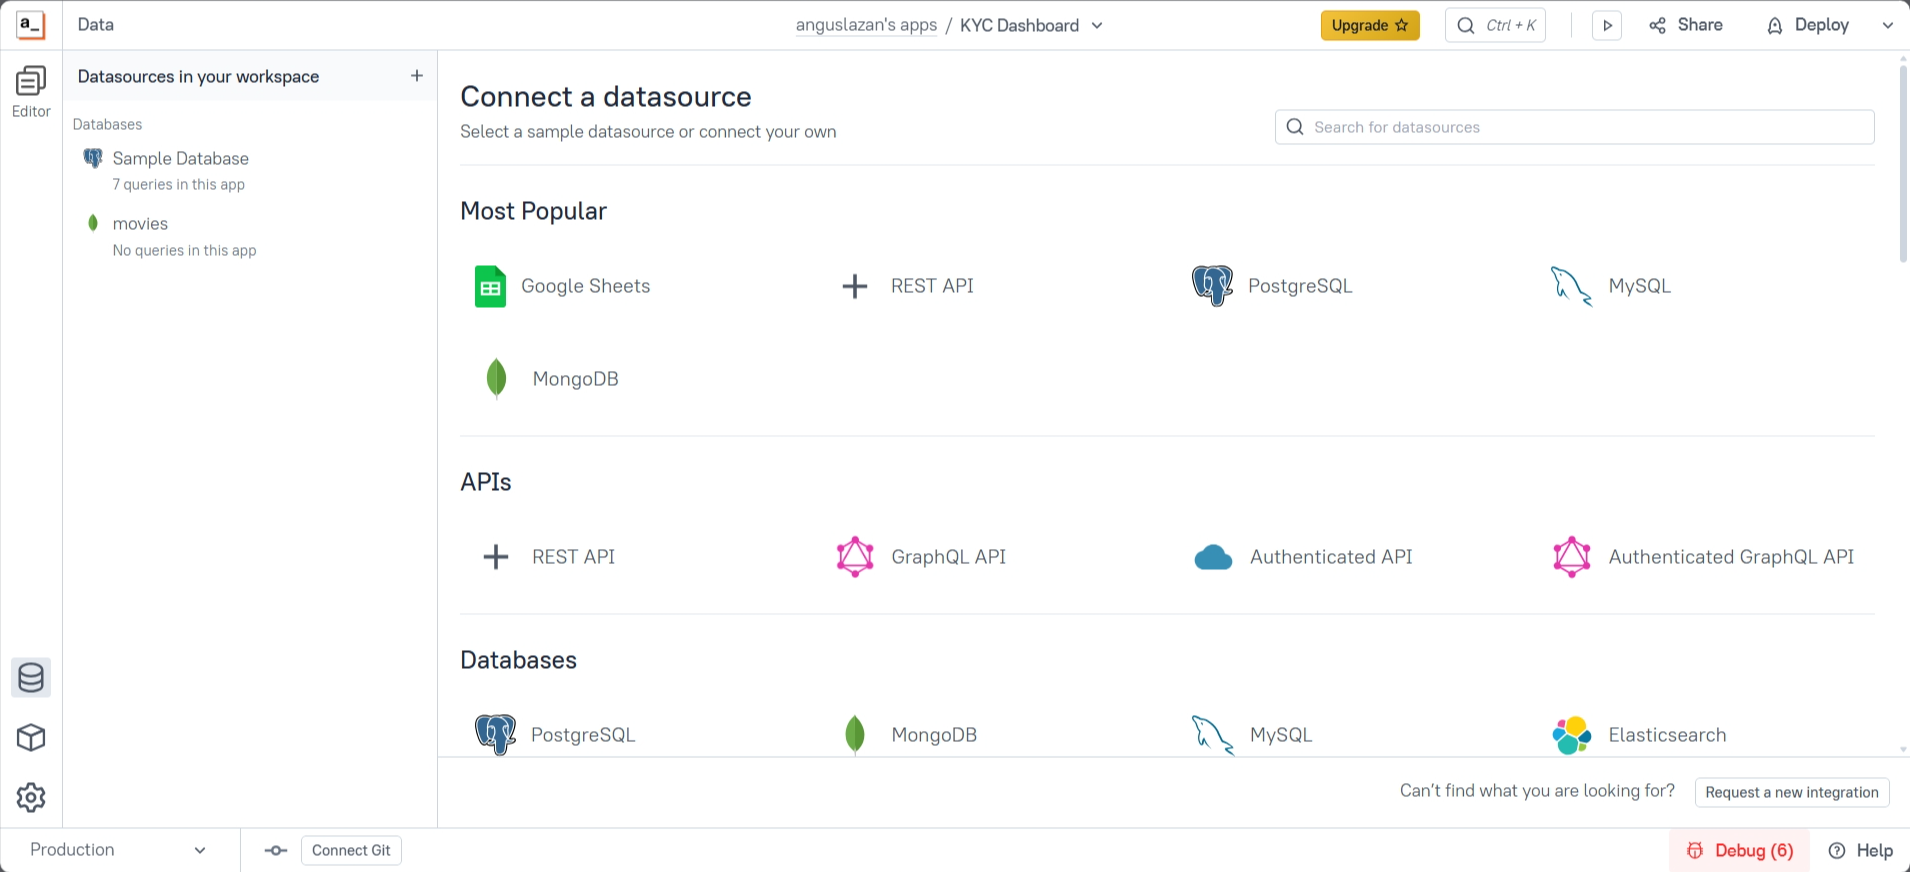Choose Elasticsearch datasource
Image resolution: width=1910 pixels, height=872 pixels.
[1640, 735]
